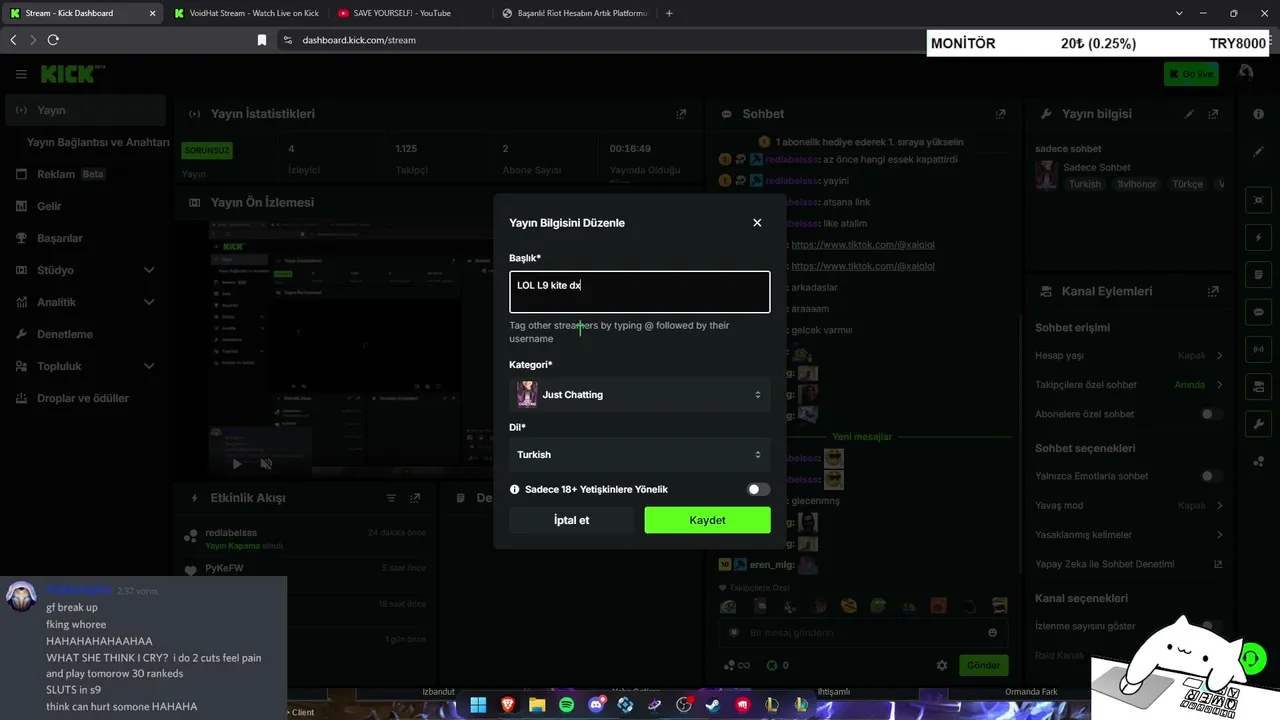
Task: Go back in the browser
Action: (x=13, y=40)
